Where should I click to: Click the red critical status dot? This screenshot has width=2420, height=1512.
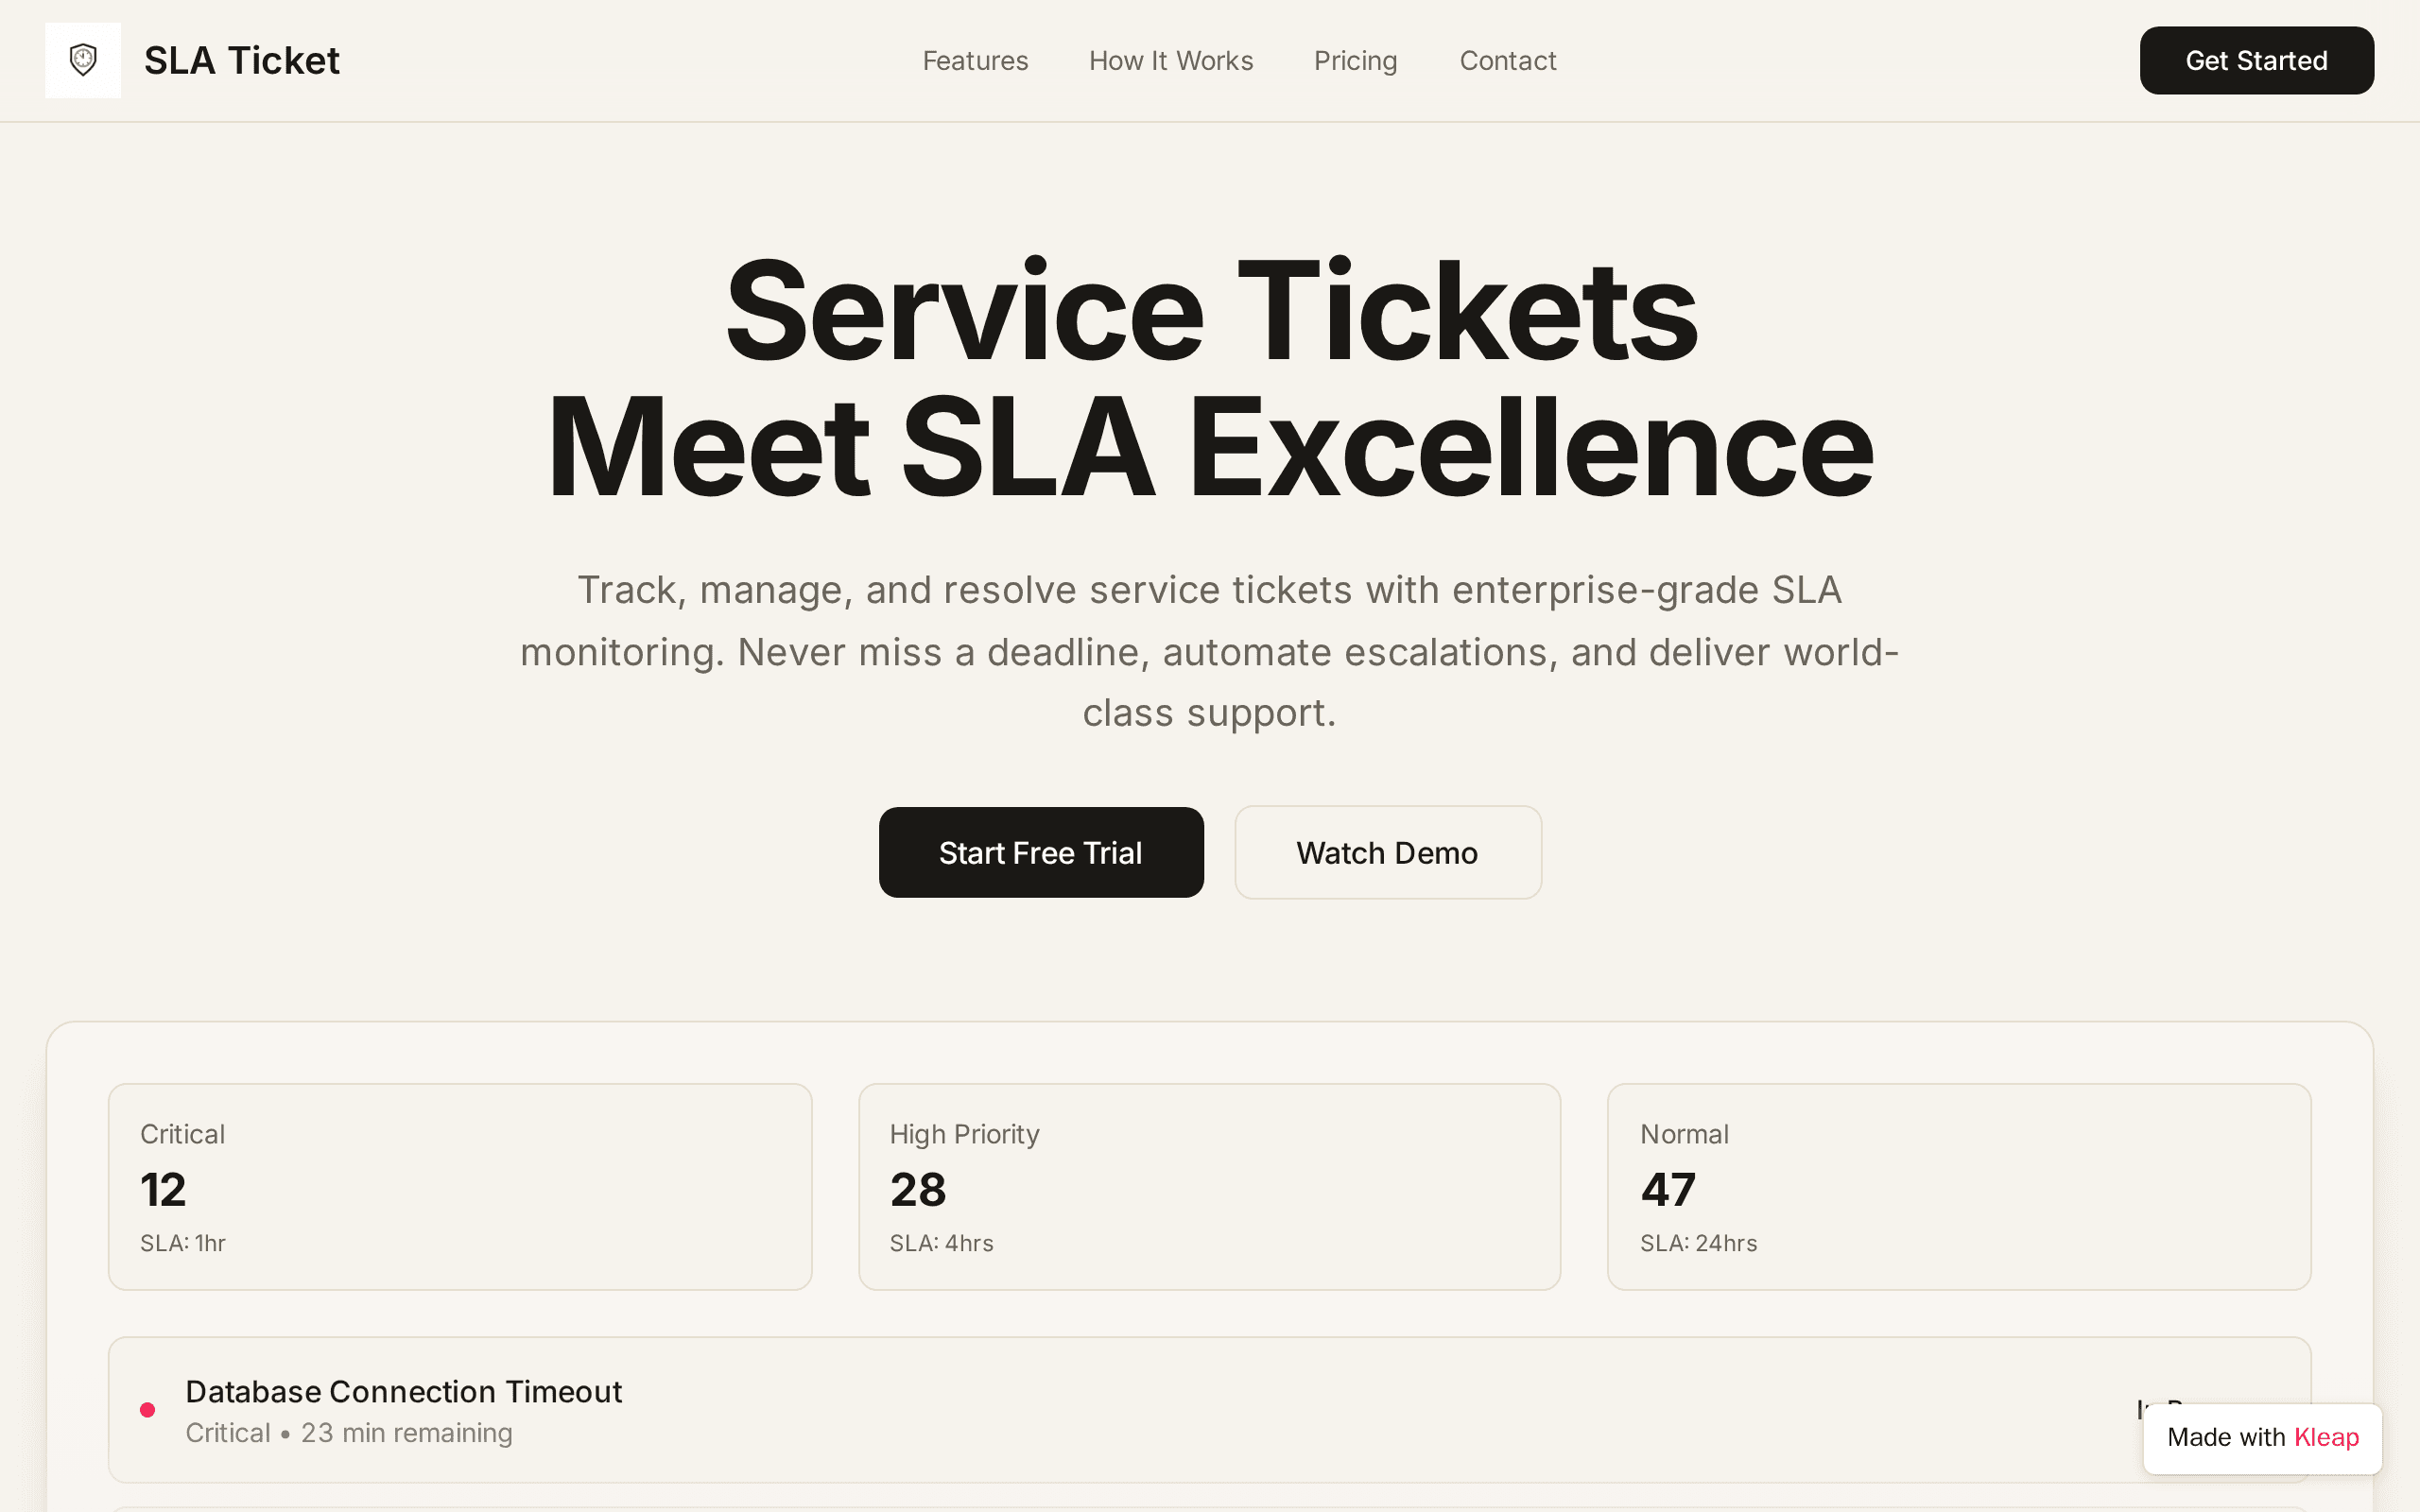tap(147, 1410)
